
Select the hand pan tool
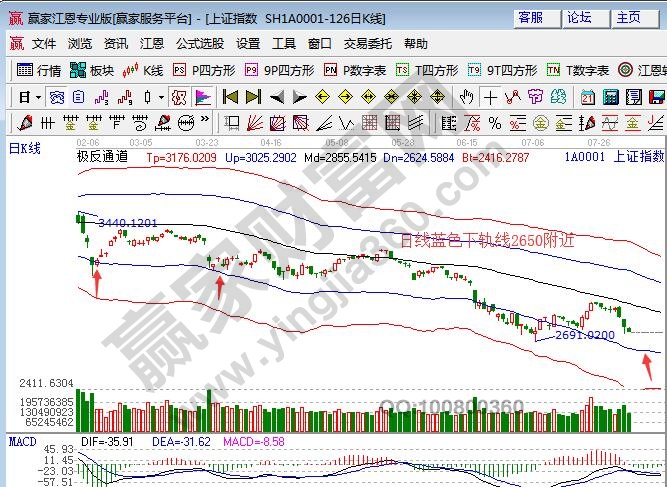pos(467,97)
